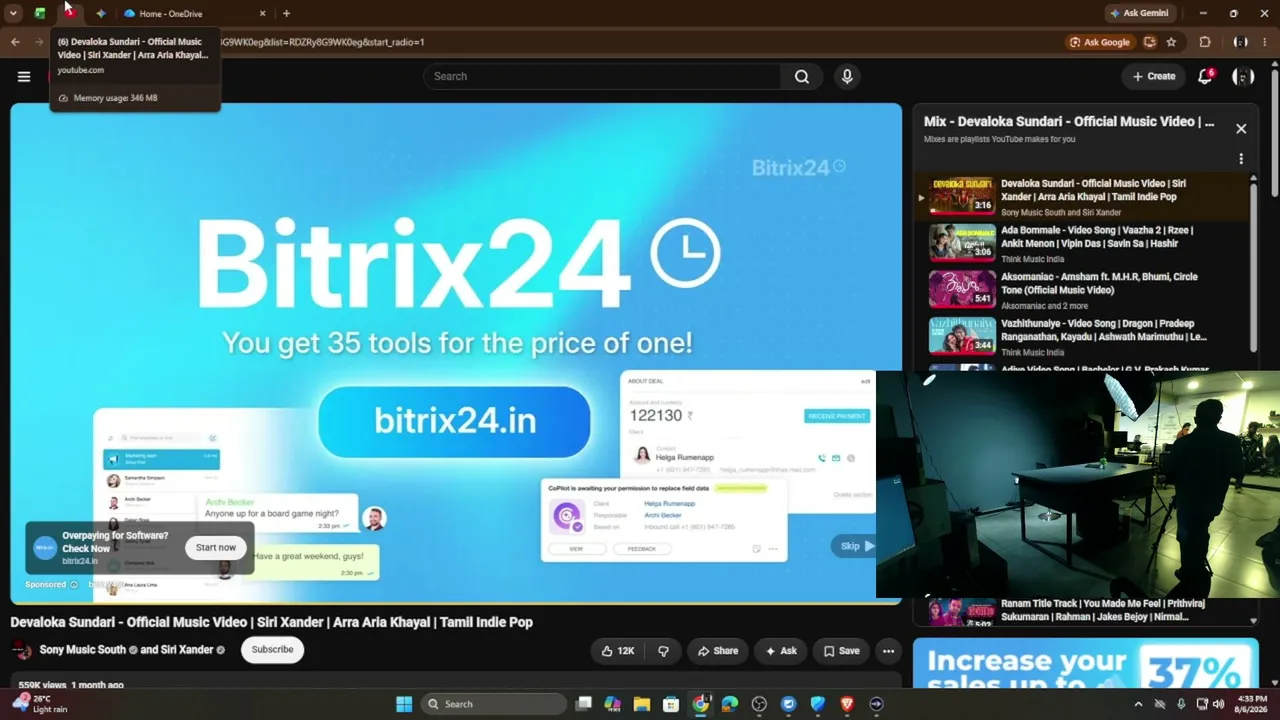Image resolution: width=1280 pixels, height=720 pixels.
Task: Click the microphone icon in system tray
Action: [1181, 704]
